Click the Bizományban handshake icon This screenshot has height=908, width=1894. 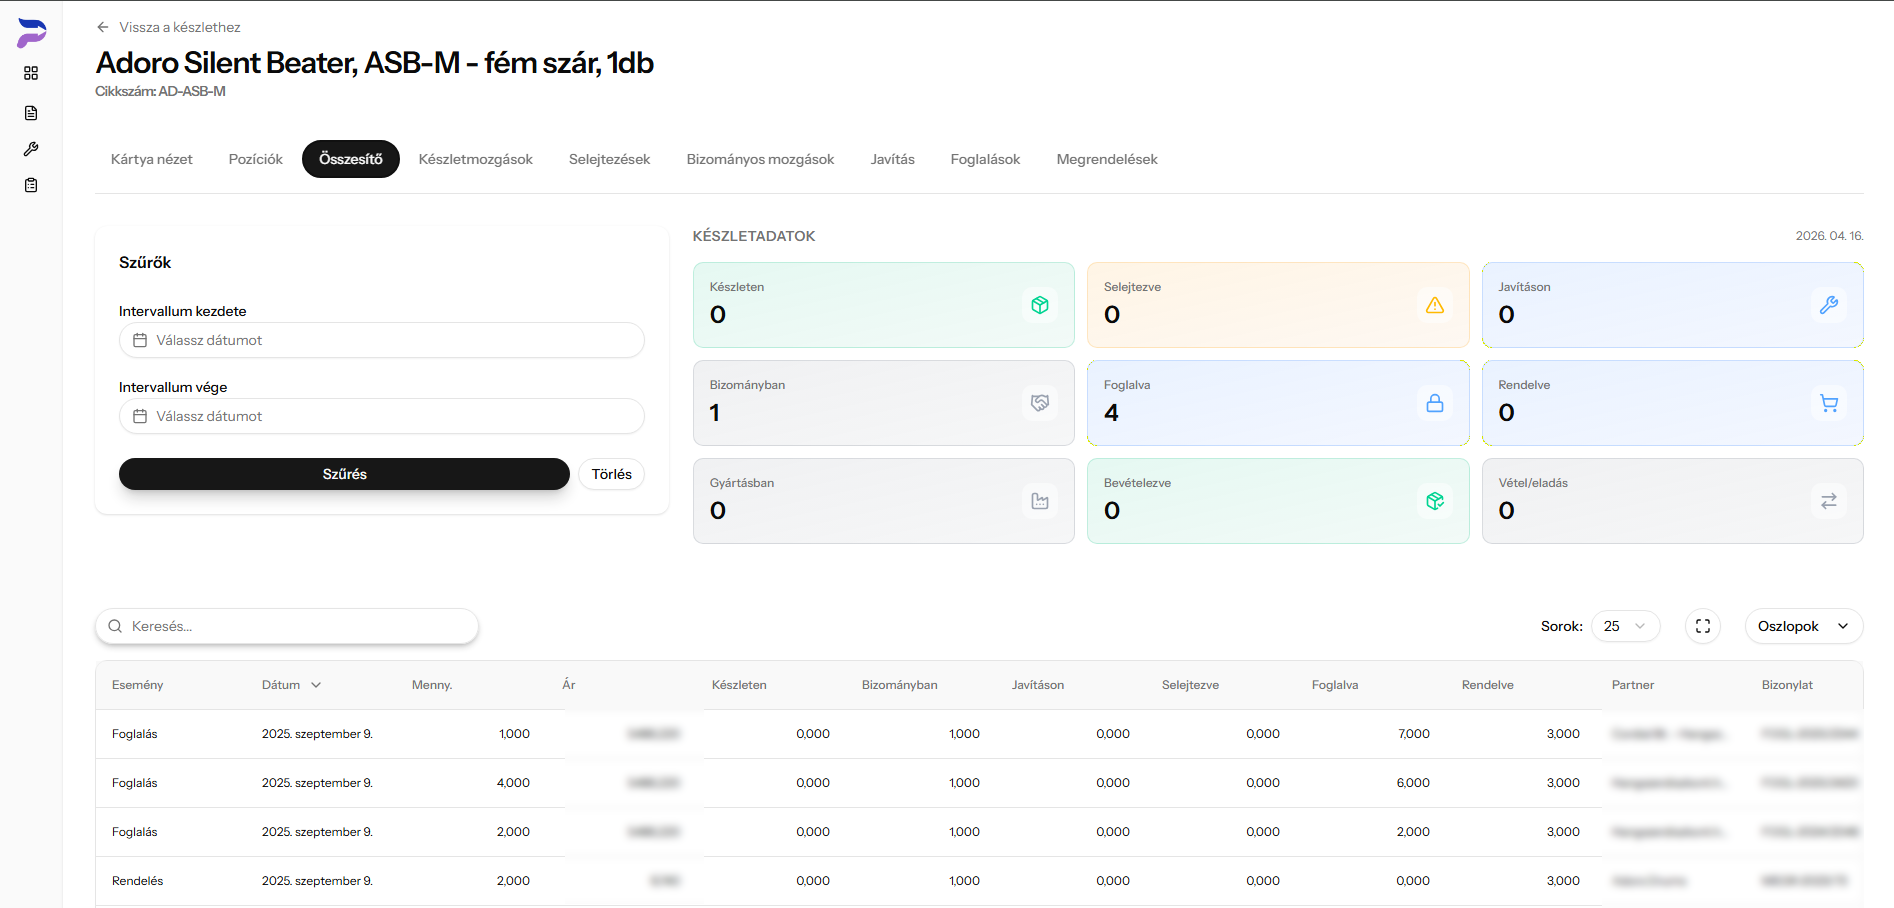pyautogui.click(x=1040, y=403)
